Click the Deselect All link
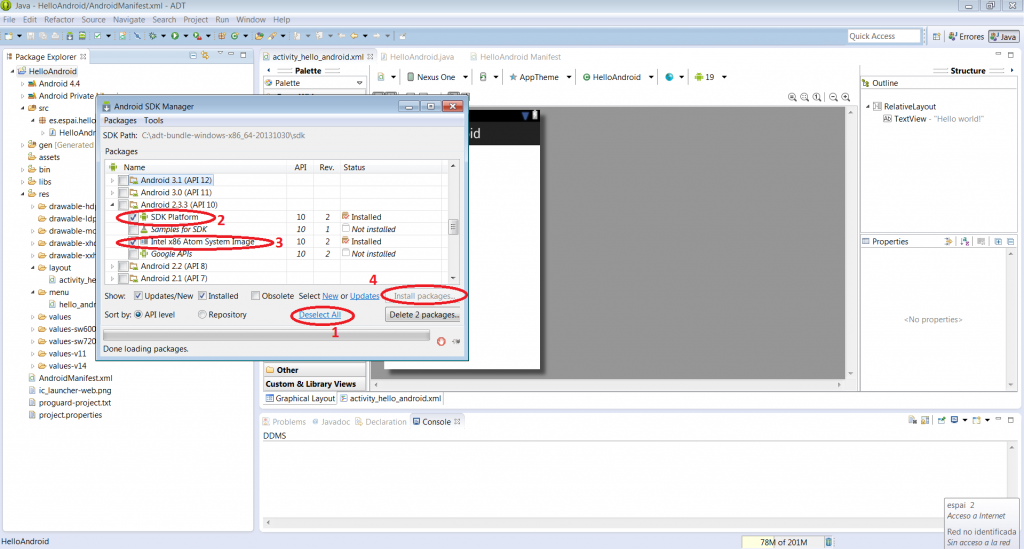 pos(320,315)
